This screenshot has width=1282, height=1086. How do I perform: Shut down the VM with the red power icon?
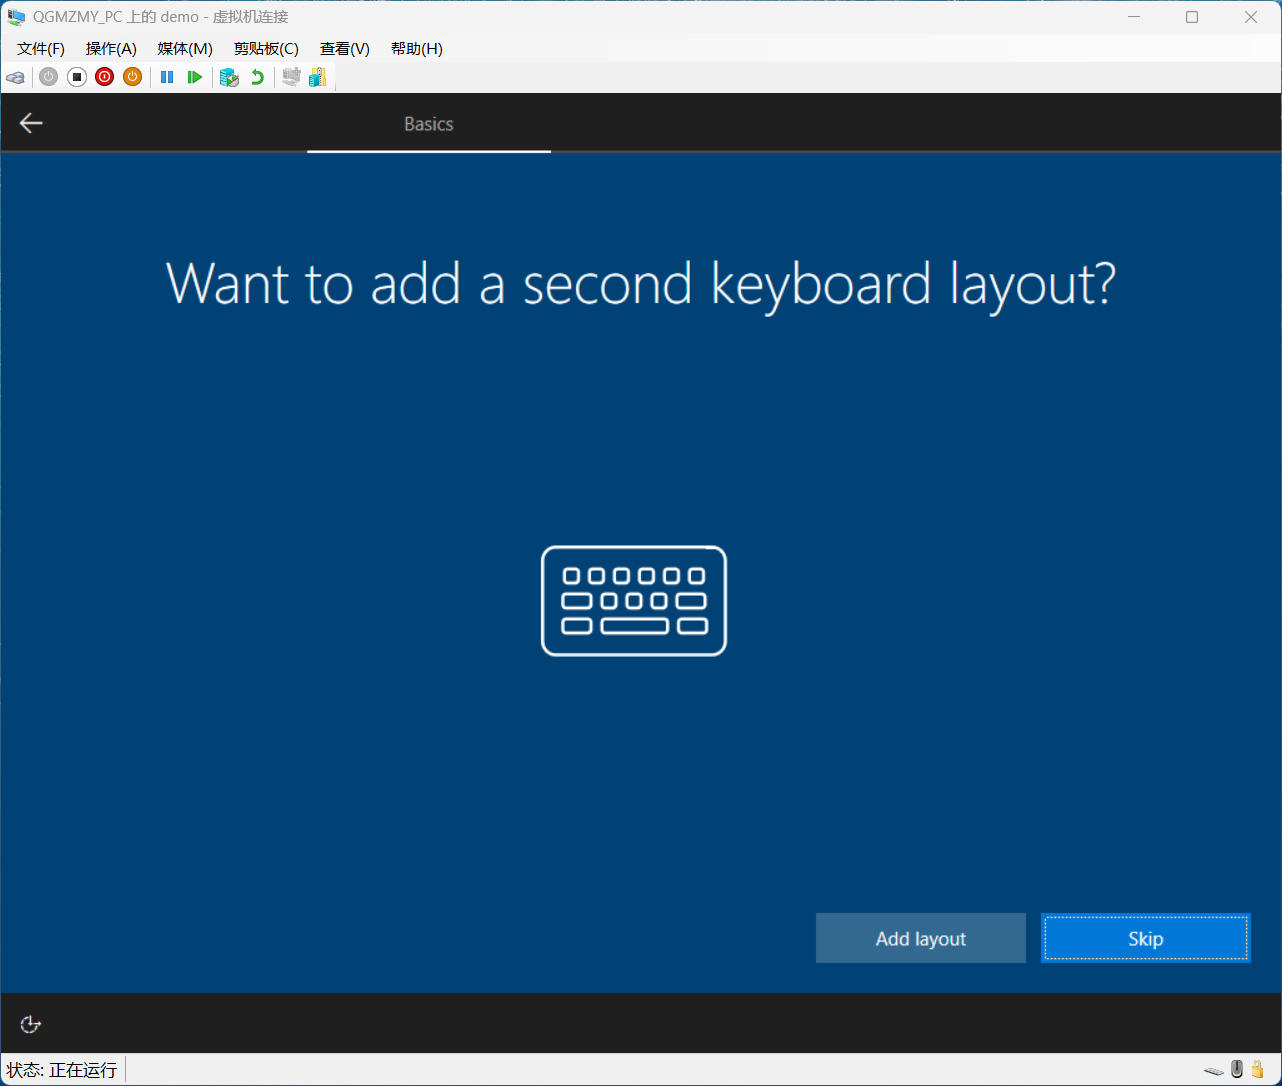[x=105, y=77]
